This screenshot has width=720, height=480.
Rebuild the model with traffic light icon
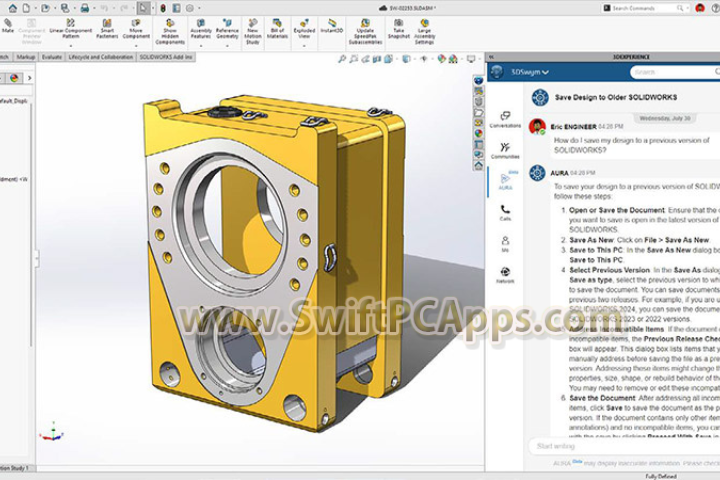tap(163, 8)
